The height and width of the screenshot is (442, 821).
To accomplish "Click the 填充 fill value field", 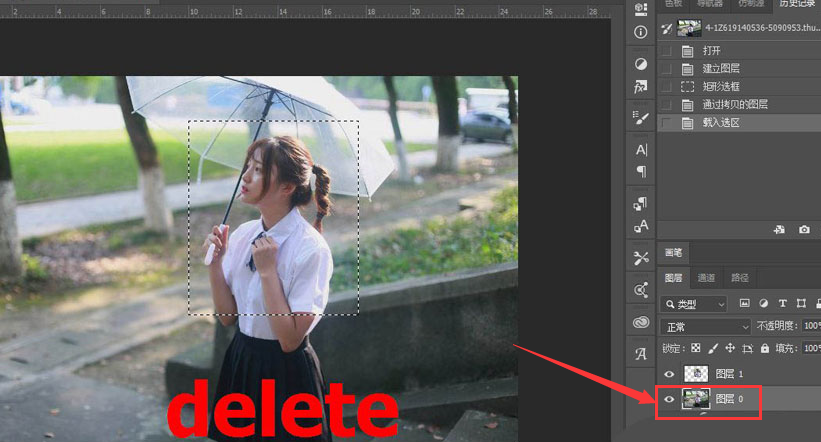I will (811, 348).
